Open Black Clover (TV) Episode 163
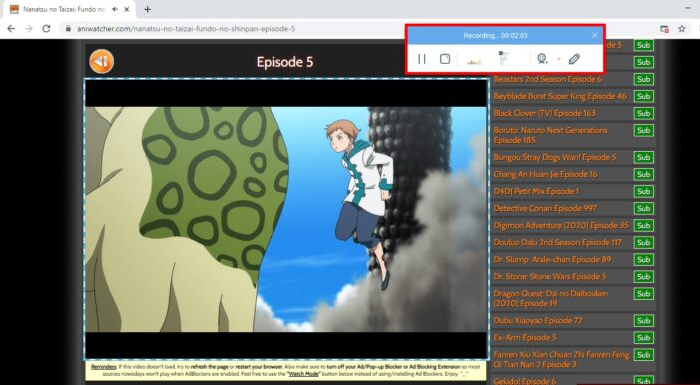Screen dimensions: 700x385 click(544, 113)
